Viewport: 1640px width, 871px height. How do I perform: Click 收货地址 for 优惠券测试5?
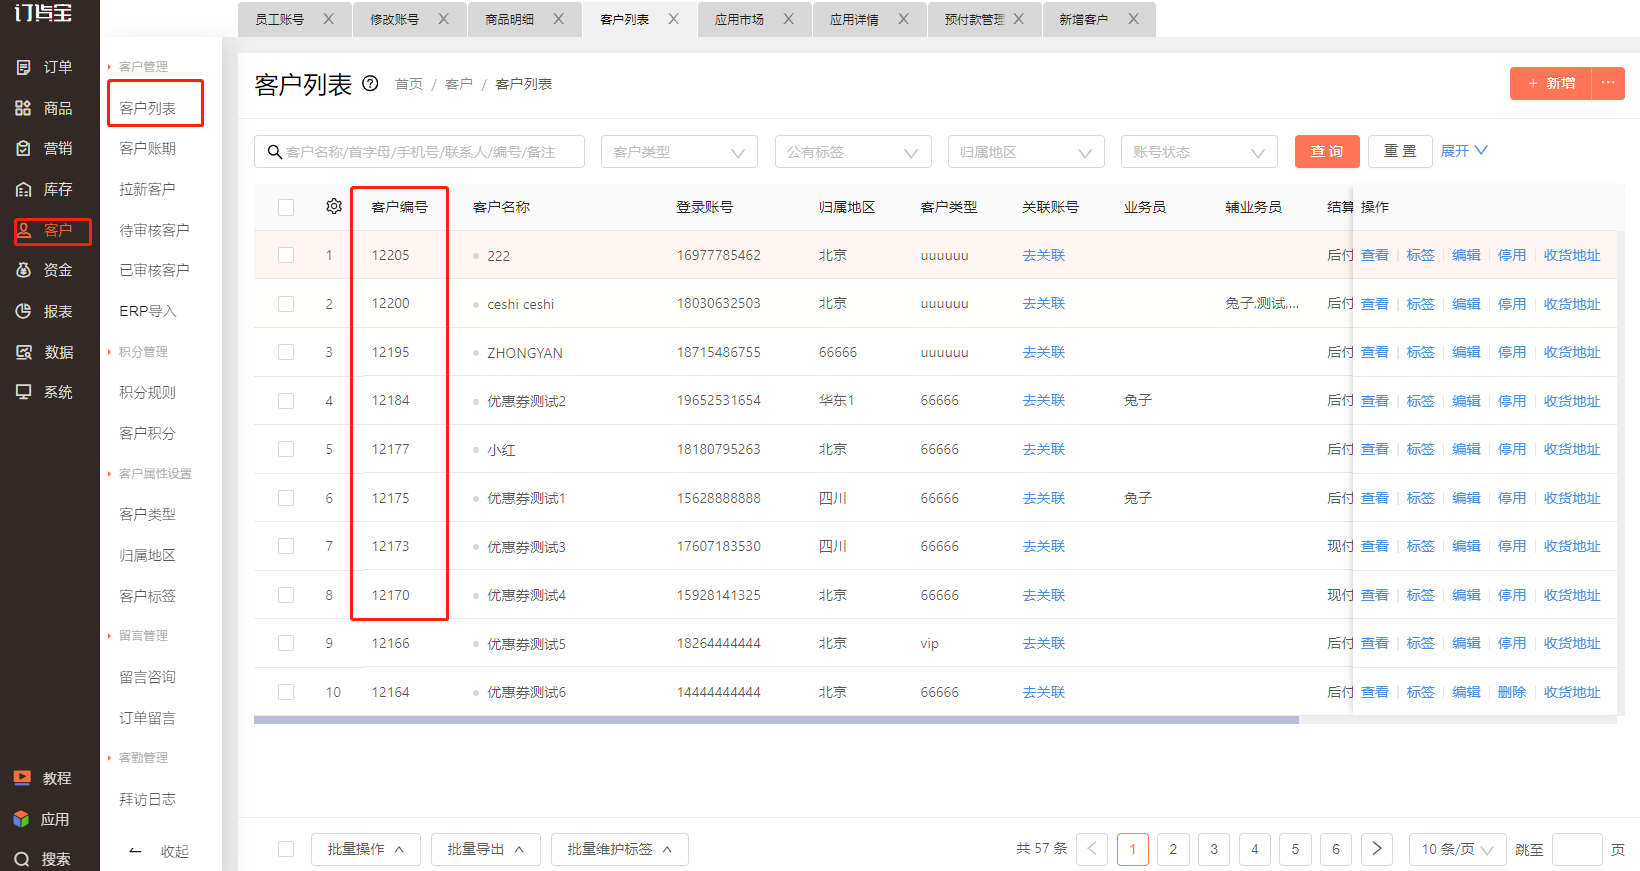1572,643
